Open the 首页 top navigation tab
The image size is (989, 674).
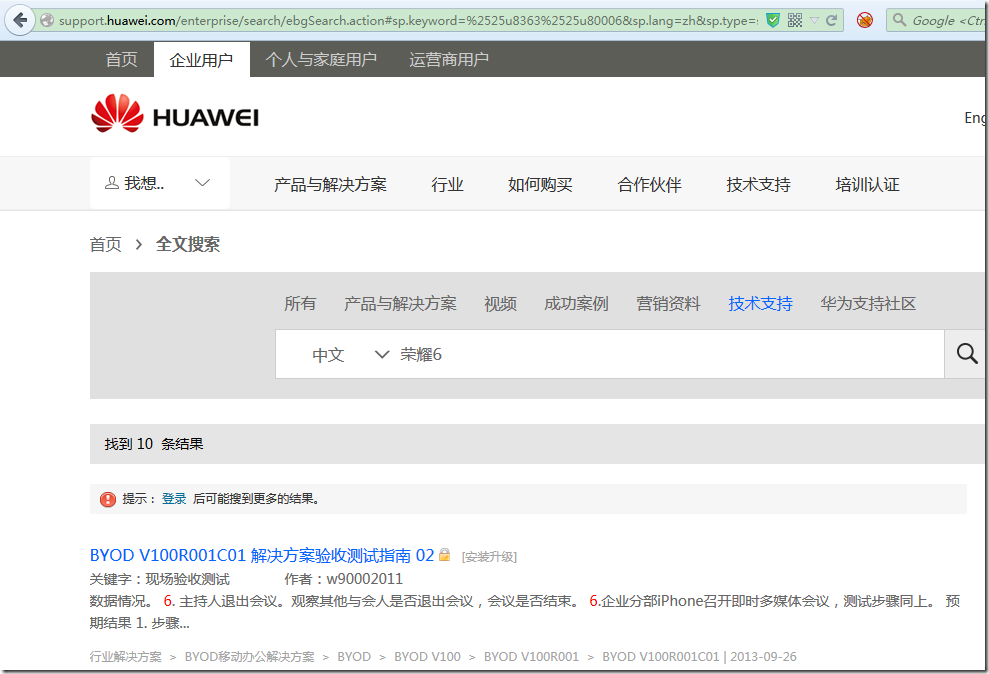(x=121, y=59)
